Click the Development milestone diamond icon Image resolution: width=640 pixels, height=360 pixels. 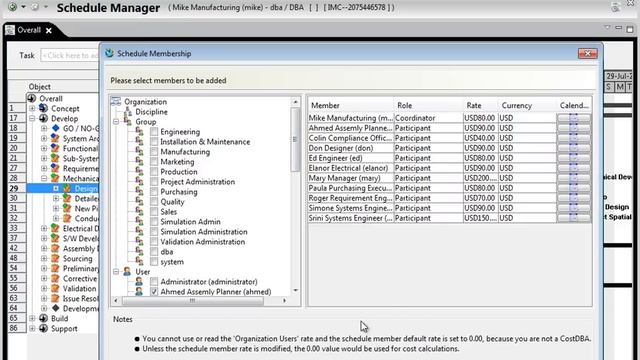coord(56,308)
